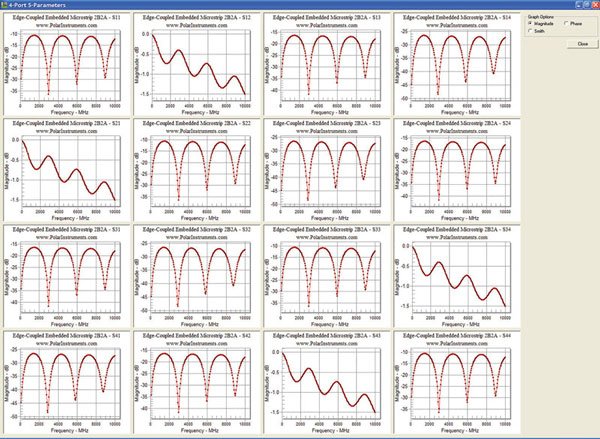
Task: Open the 4-Port S-Parameters title bar icon
Action: click(x=4, y=5)
